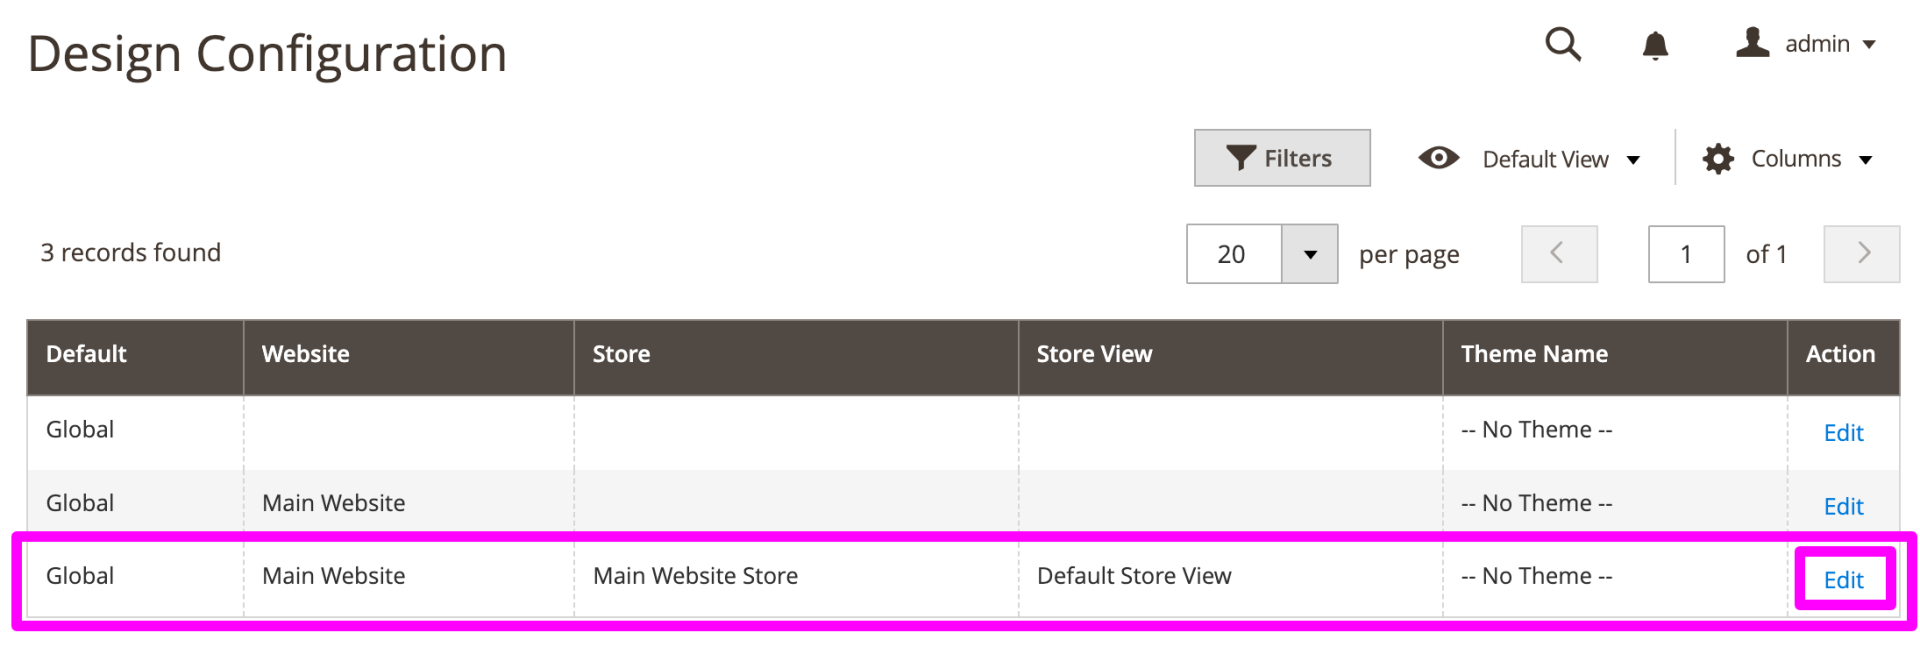Sort by the Website column header

306,354
